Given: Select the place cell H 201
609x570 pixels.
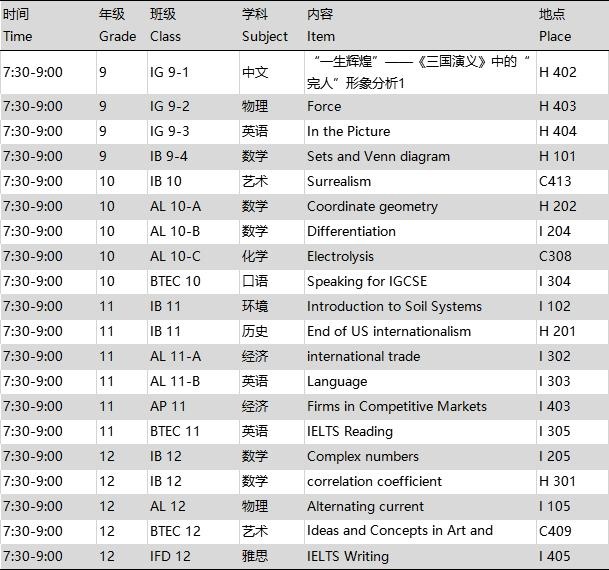Looking at the screenshot, I should 557,331.
